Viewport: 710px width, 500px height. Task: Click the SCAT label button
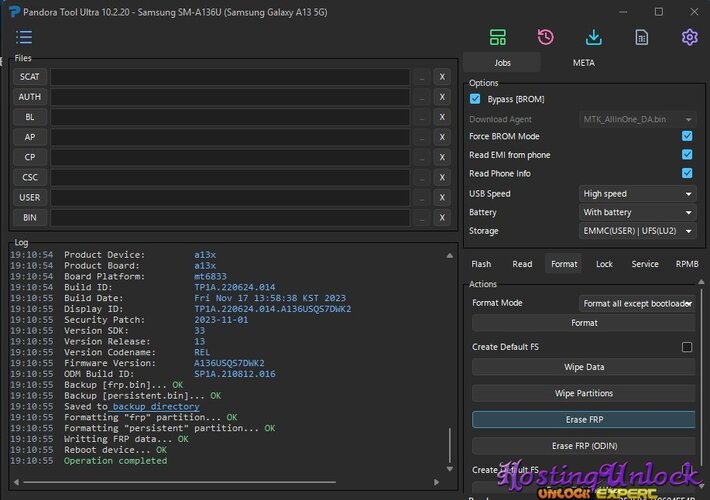[29, 77]
